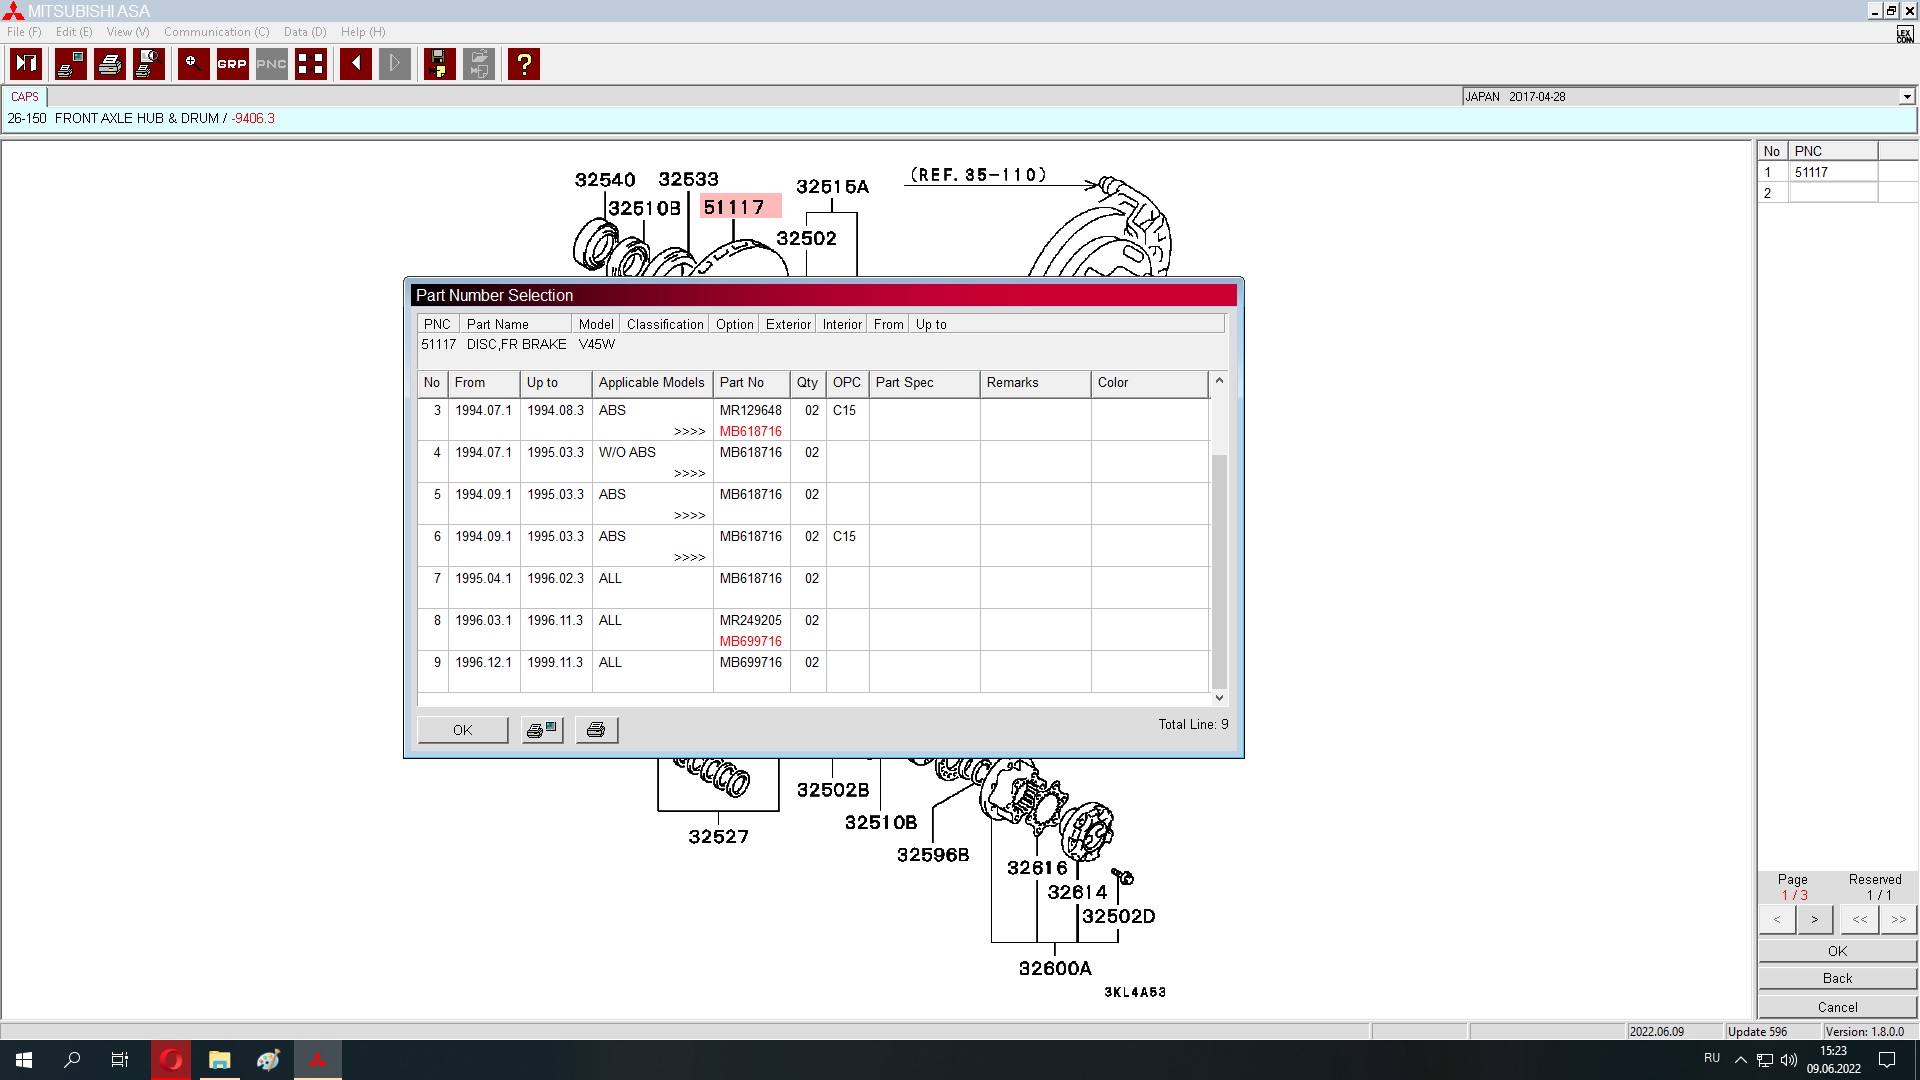Click scroll down arrow in parts list
This screenshot has width=1920, height=1080.
(1219, 698)
